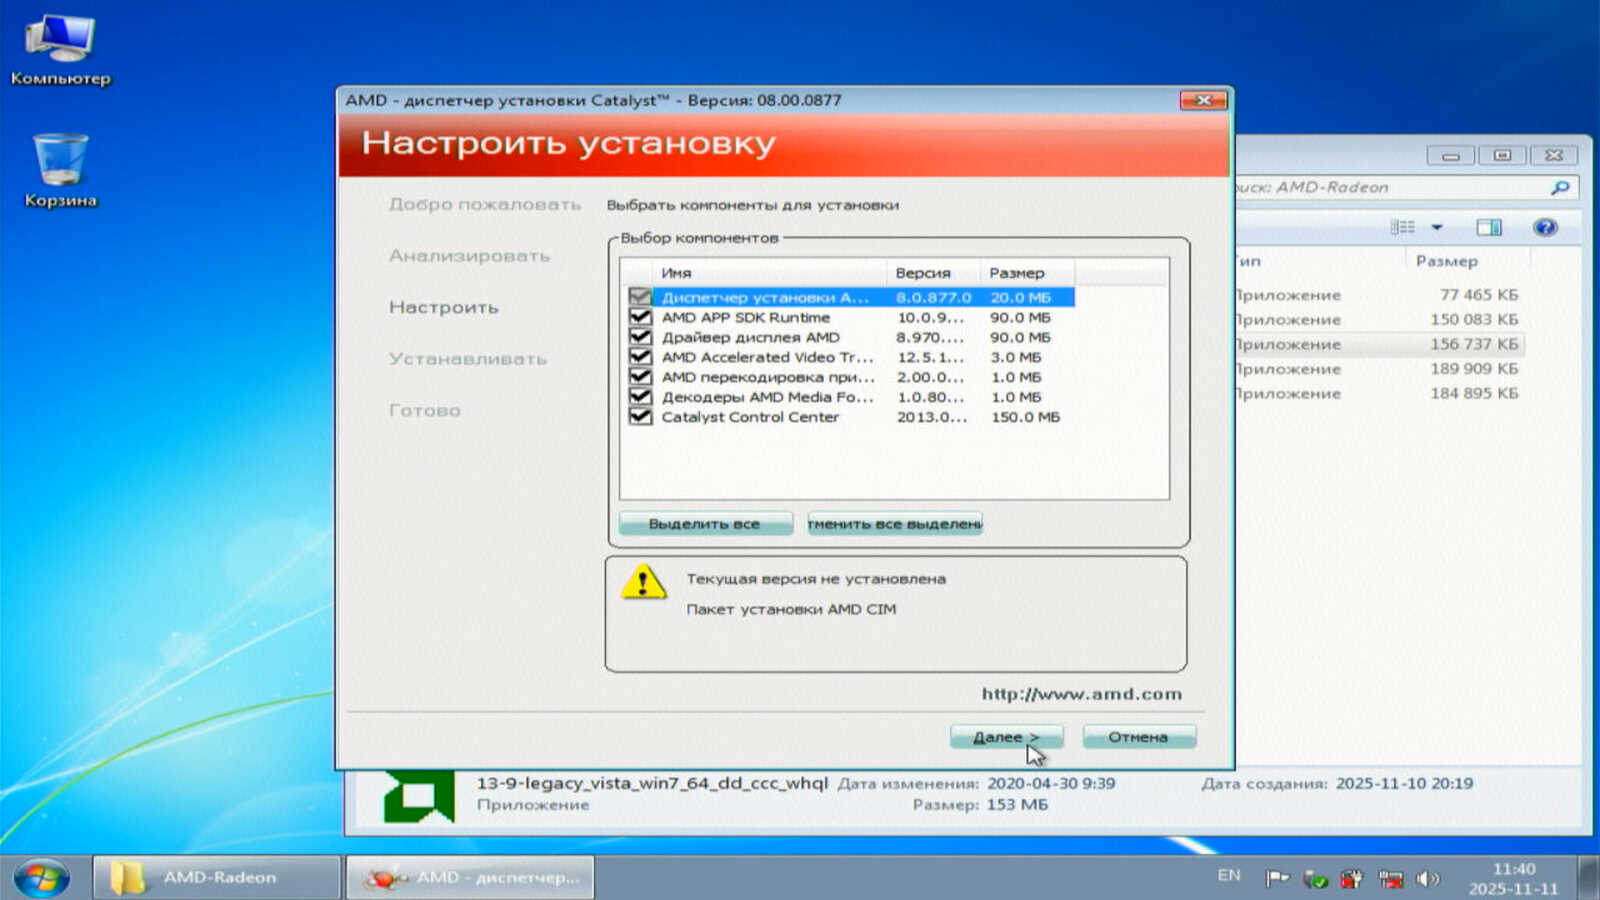The image size is (1600, 900).
Task: Click the Готово step label
Action: (x=425, y=410)
